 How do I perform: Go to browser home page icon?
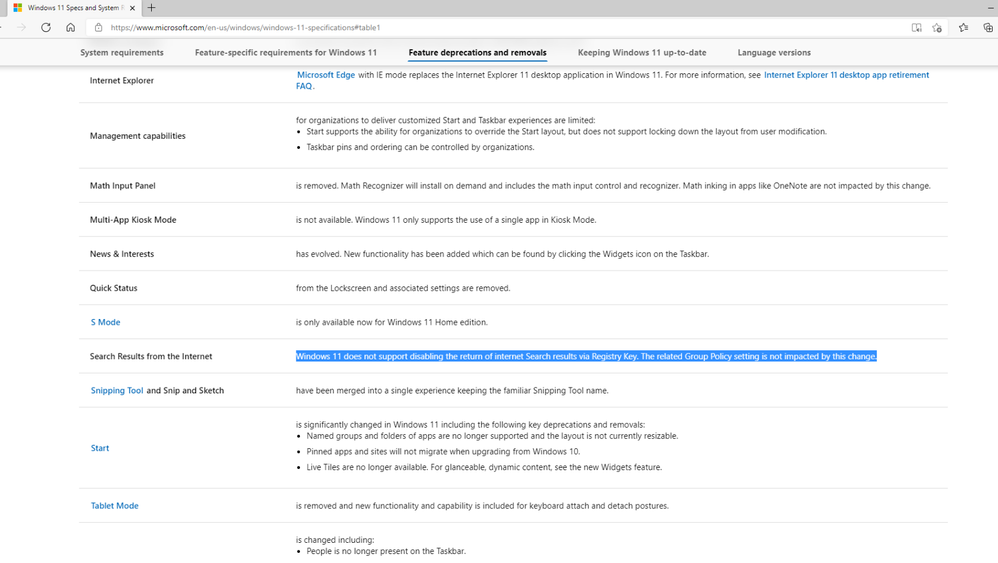[71, 27]
